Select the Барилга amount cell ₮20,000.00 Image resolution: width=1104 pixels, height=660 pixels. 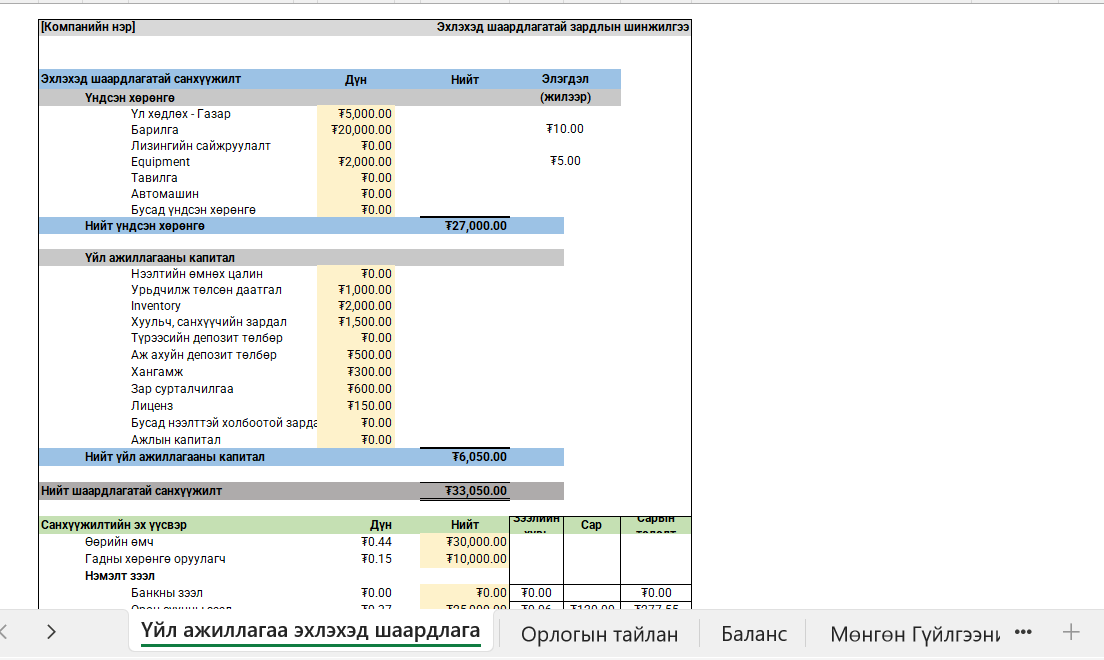coord(356,130)
